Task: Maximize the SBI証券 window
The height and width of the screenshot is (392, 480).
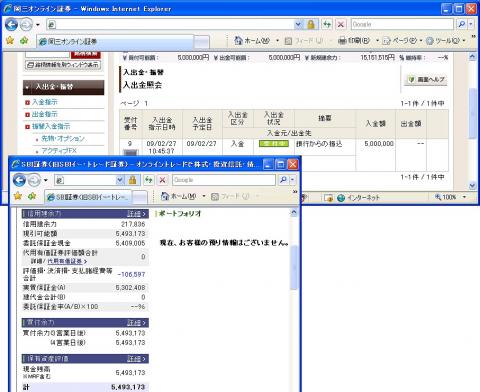Action: tap(280, 164)
